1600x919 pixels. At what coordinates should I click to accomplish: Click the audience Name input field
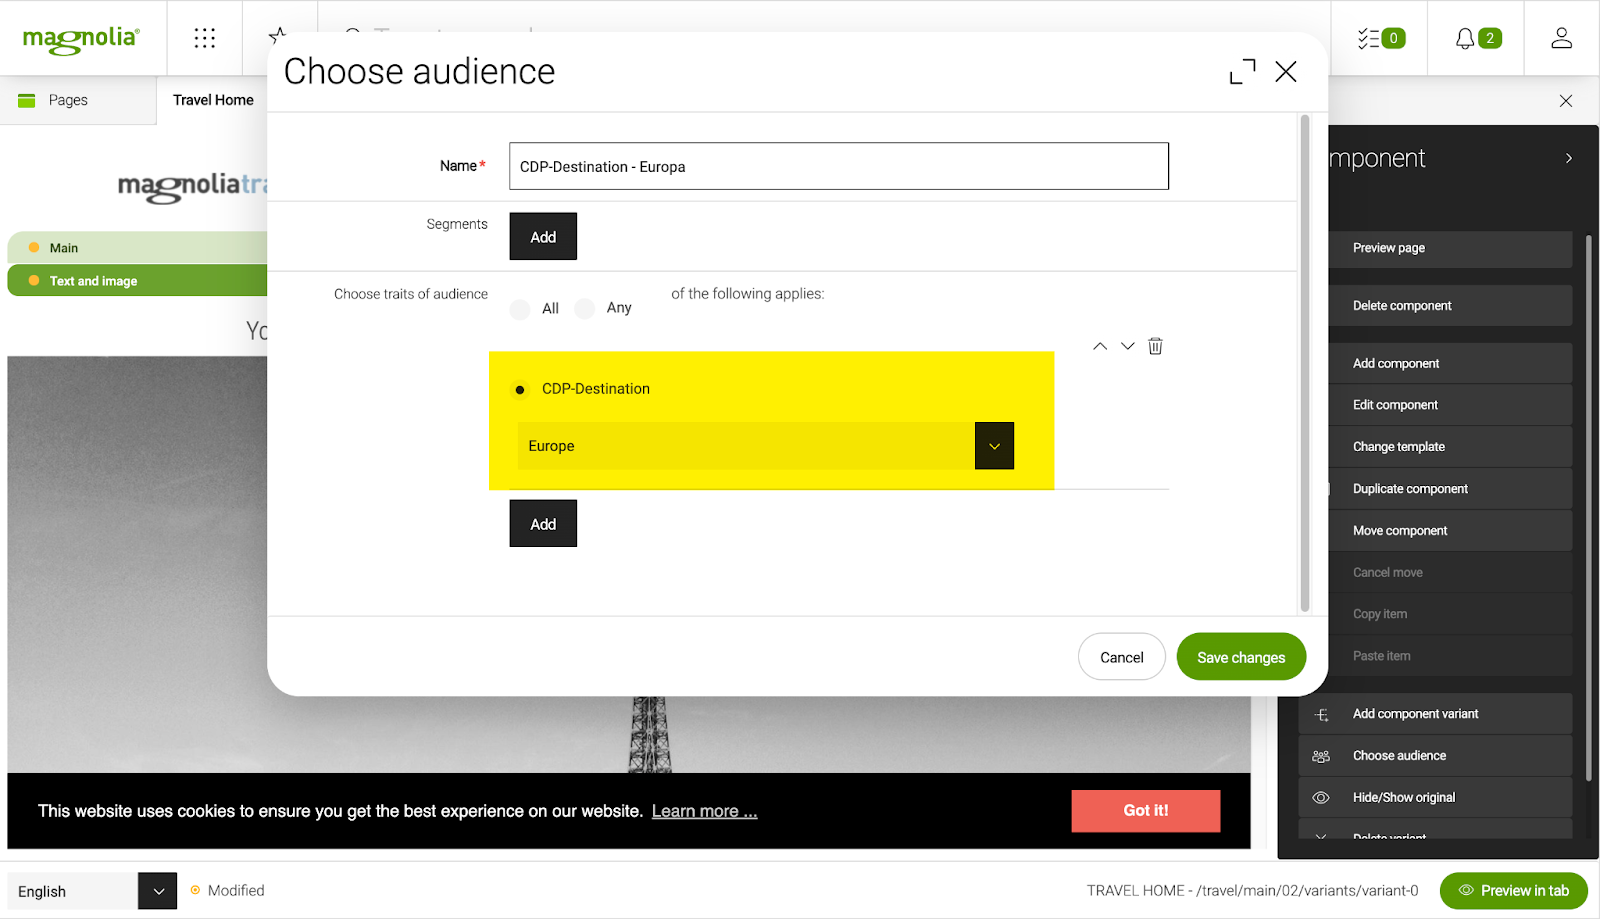838,166
